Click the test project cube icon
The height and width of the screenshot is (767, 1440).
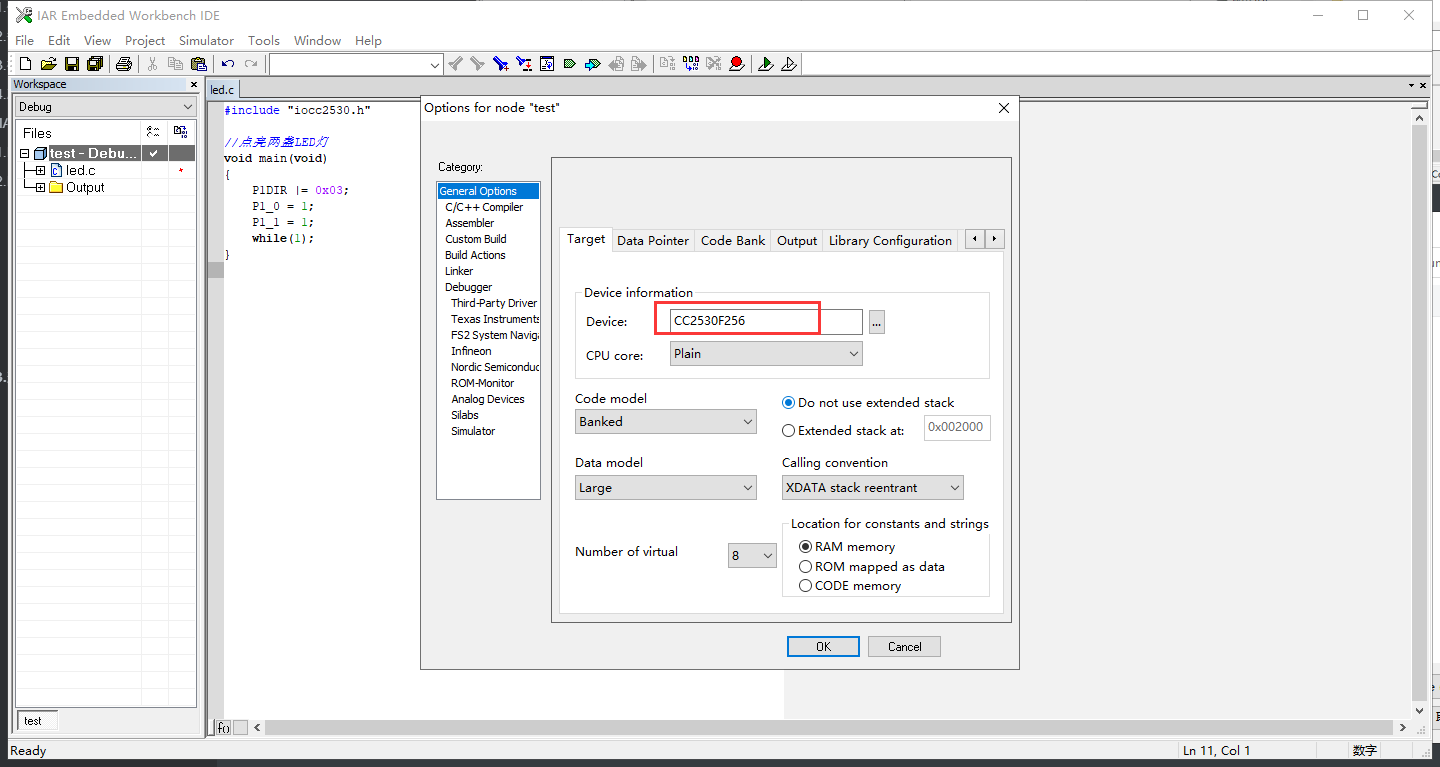41,153
